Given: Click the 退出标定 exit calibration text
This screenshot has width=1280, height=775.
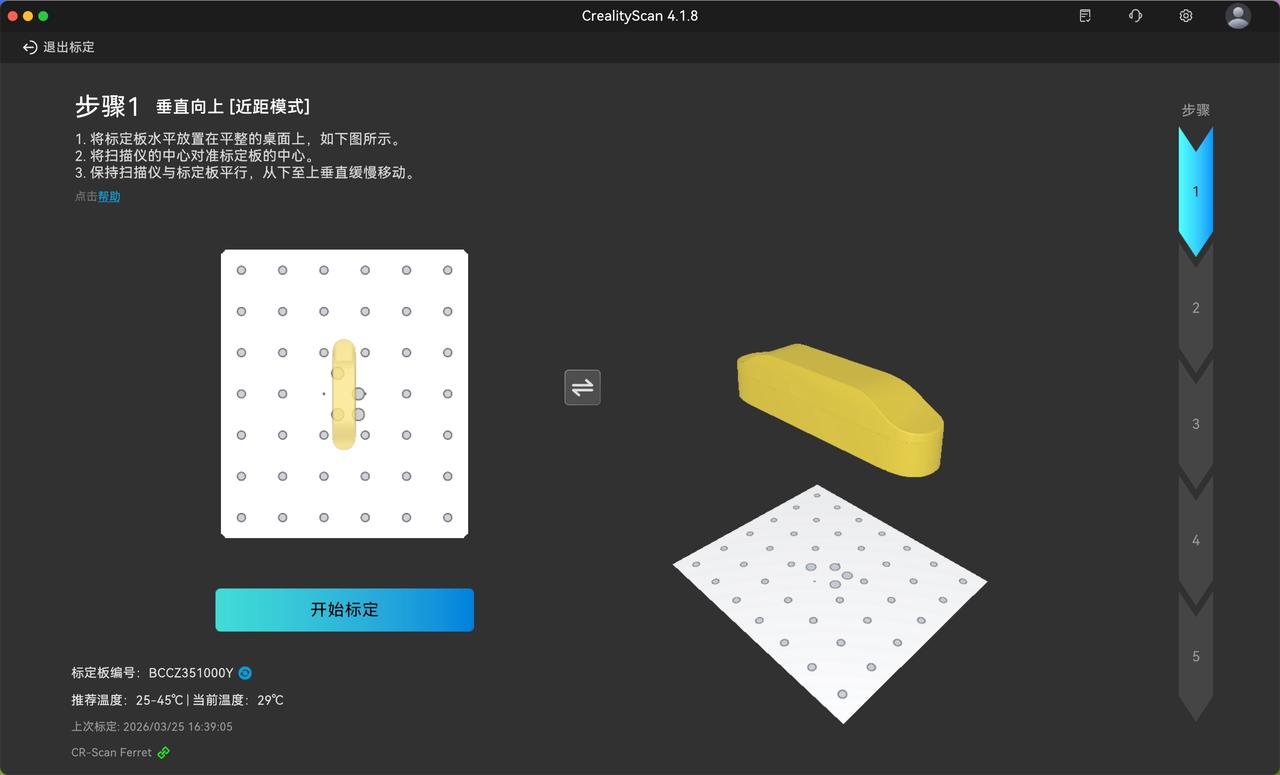Looking at the screenshot, I should click(69, 47).
